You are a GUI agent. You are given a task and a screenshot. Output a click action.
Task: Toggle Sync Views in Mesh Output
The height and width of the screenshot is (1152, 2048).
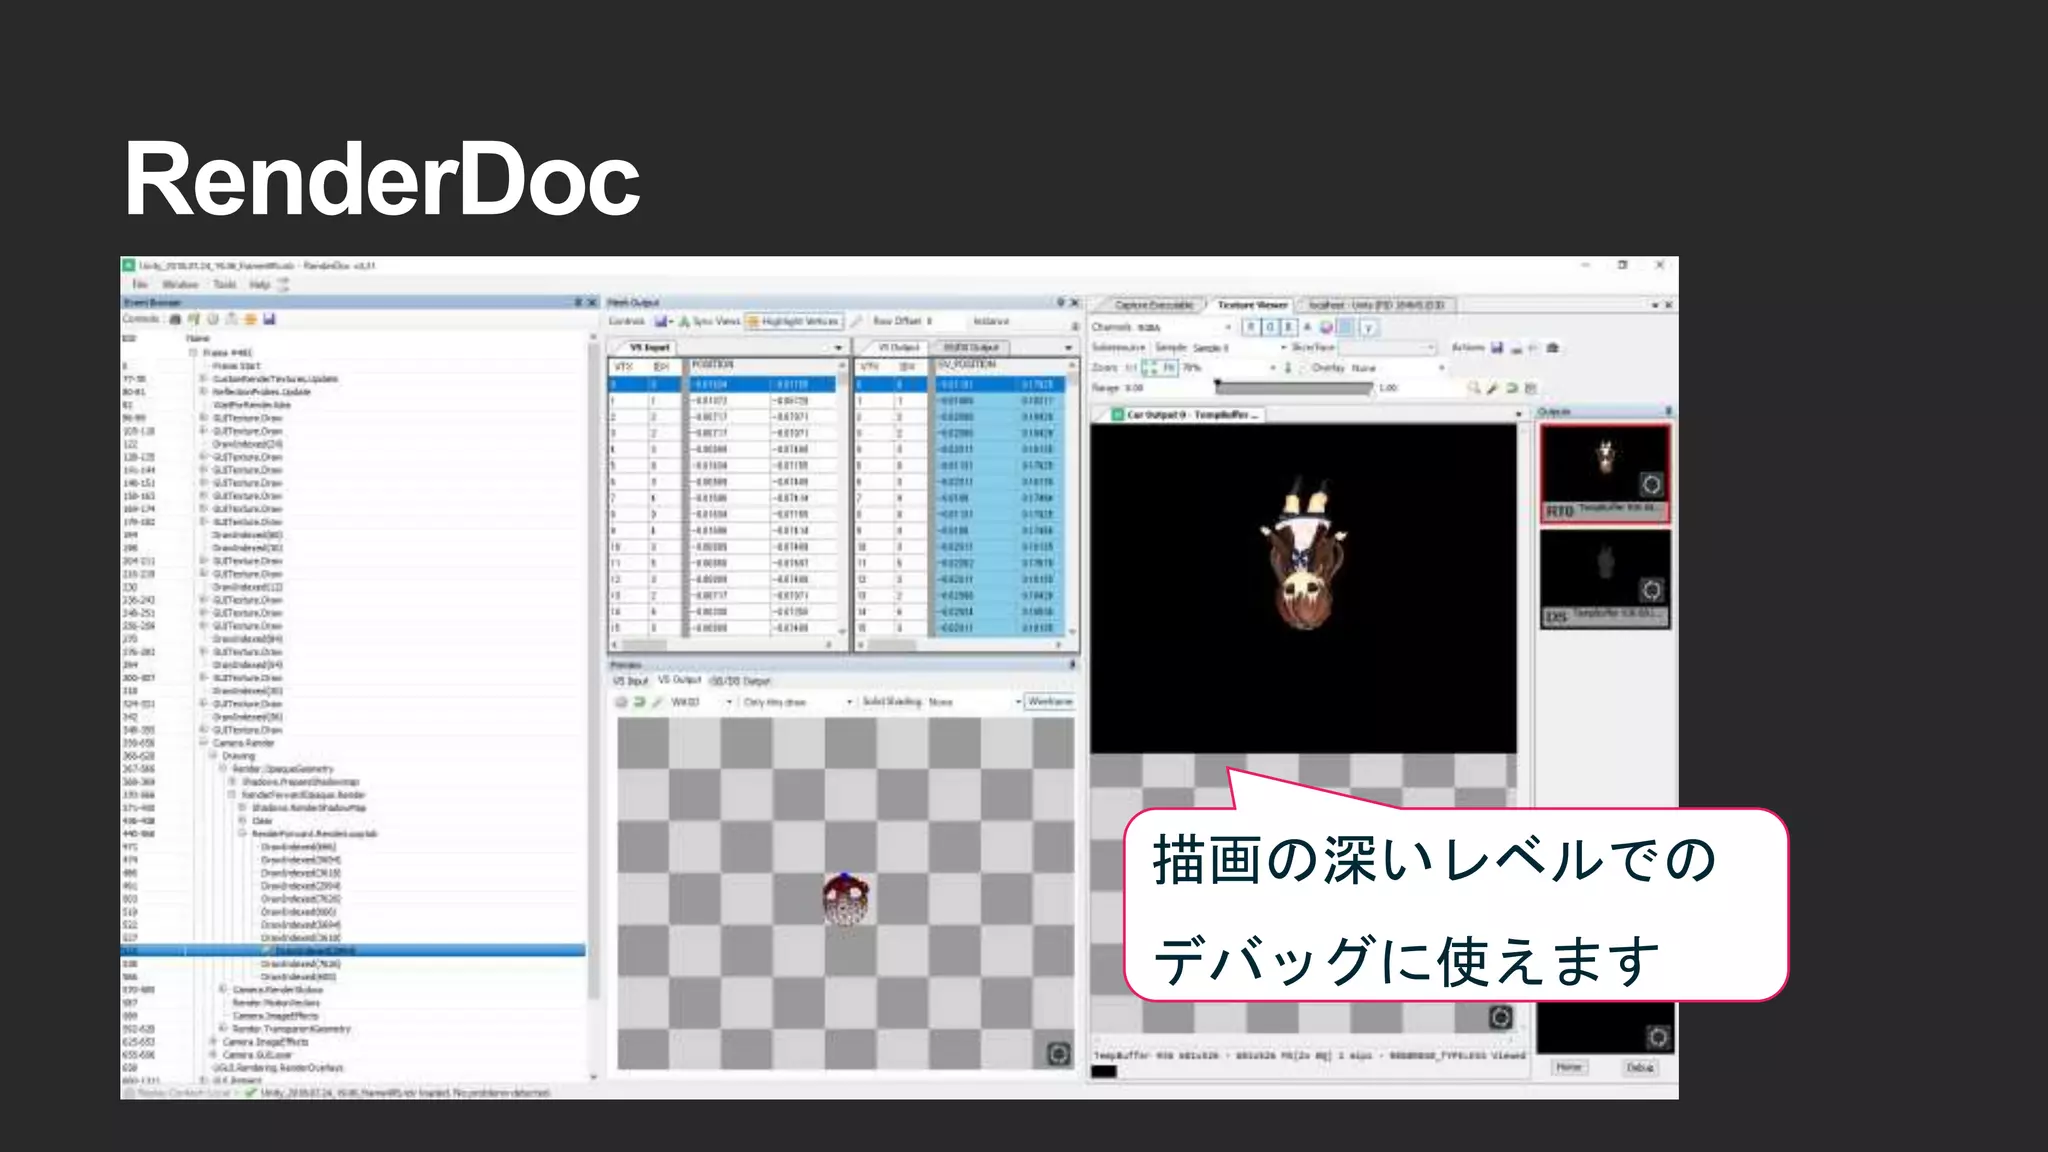pos(709,321)
